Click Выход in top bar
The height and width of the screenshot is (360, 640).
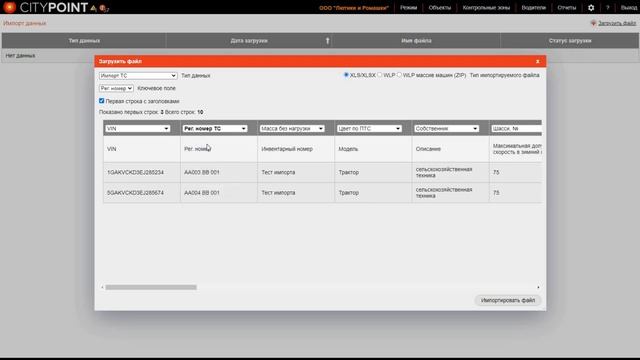(629, 8)
